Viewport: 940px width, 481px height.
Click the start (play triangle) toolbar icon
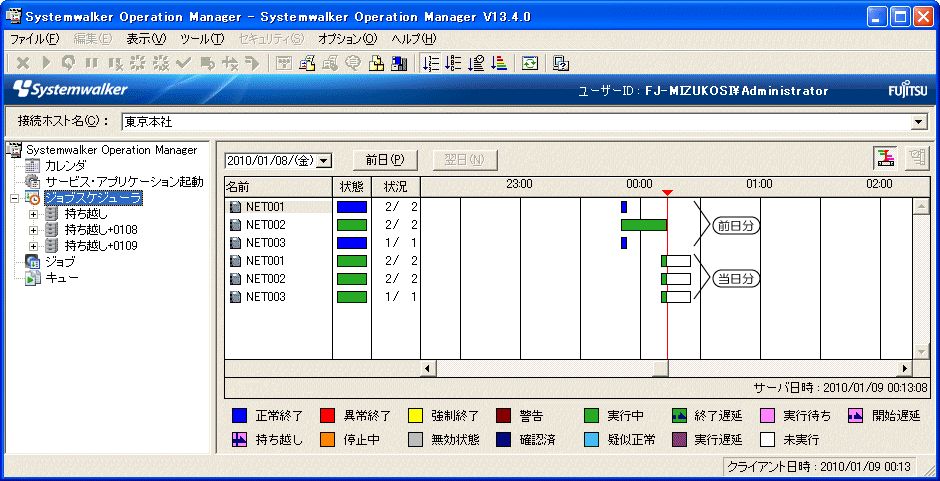(48, 63)
